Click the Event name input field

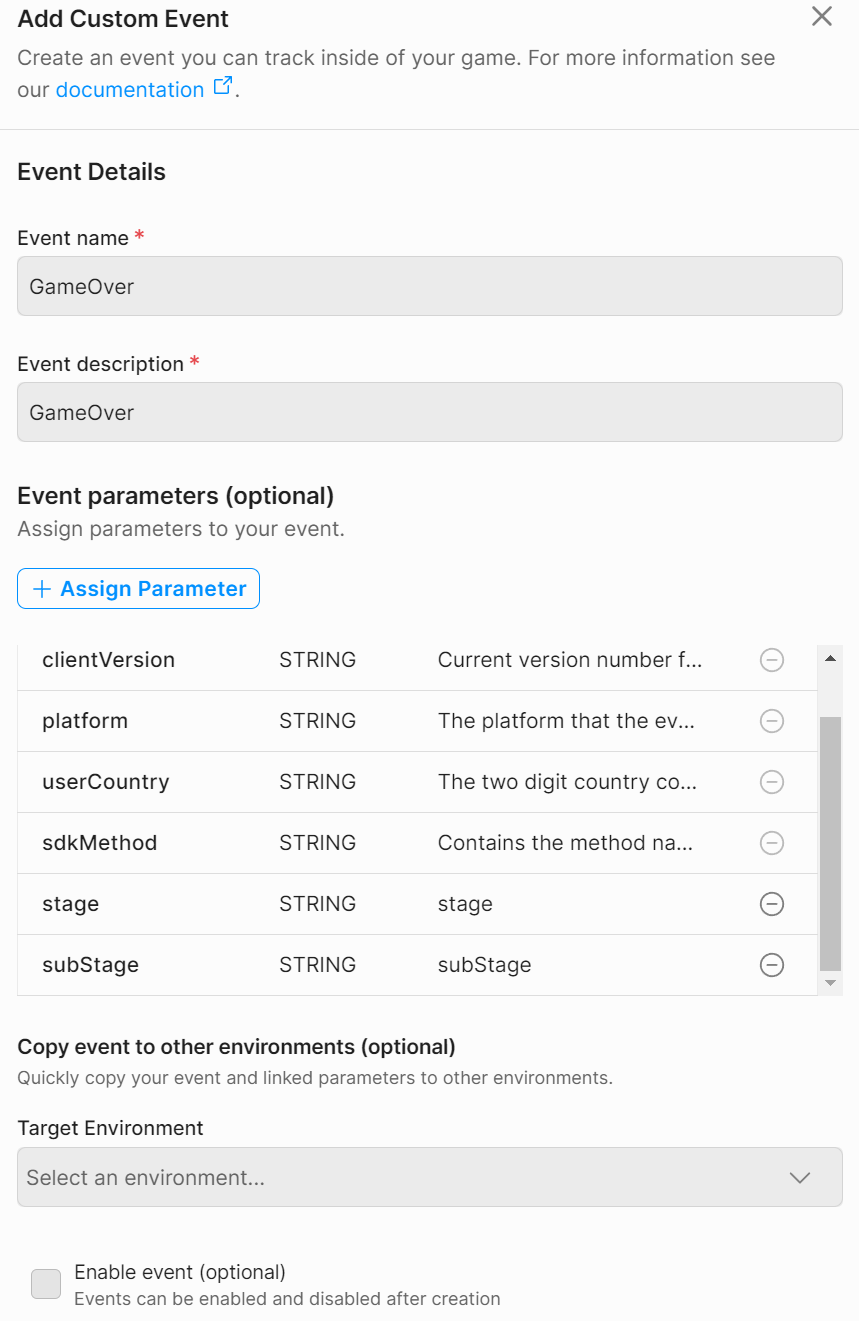click(430, 286)
